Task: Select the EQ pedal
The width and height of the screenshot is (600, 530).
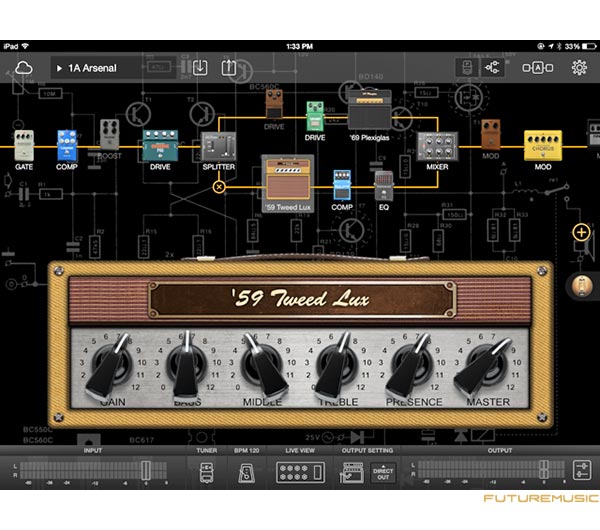Action: (x=384, y=186)
